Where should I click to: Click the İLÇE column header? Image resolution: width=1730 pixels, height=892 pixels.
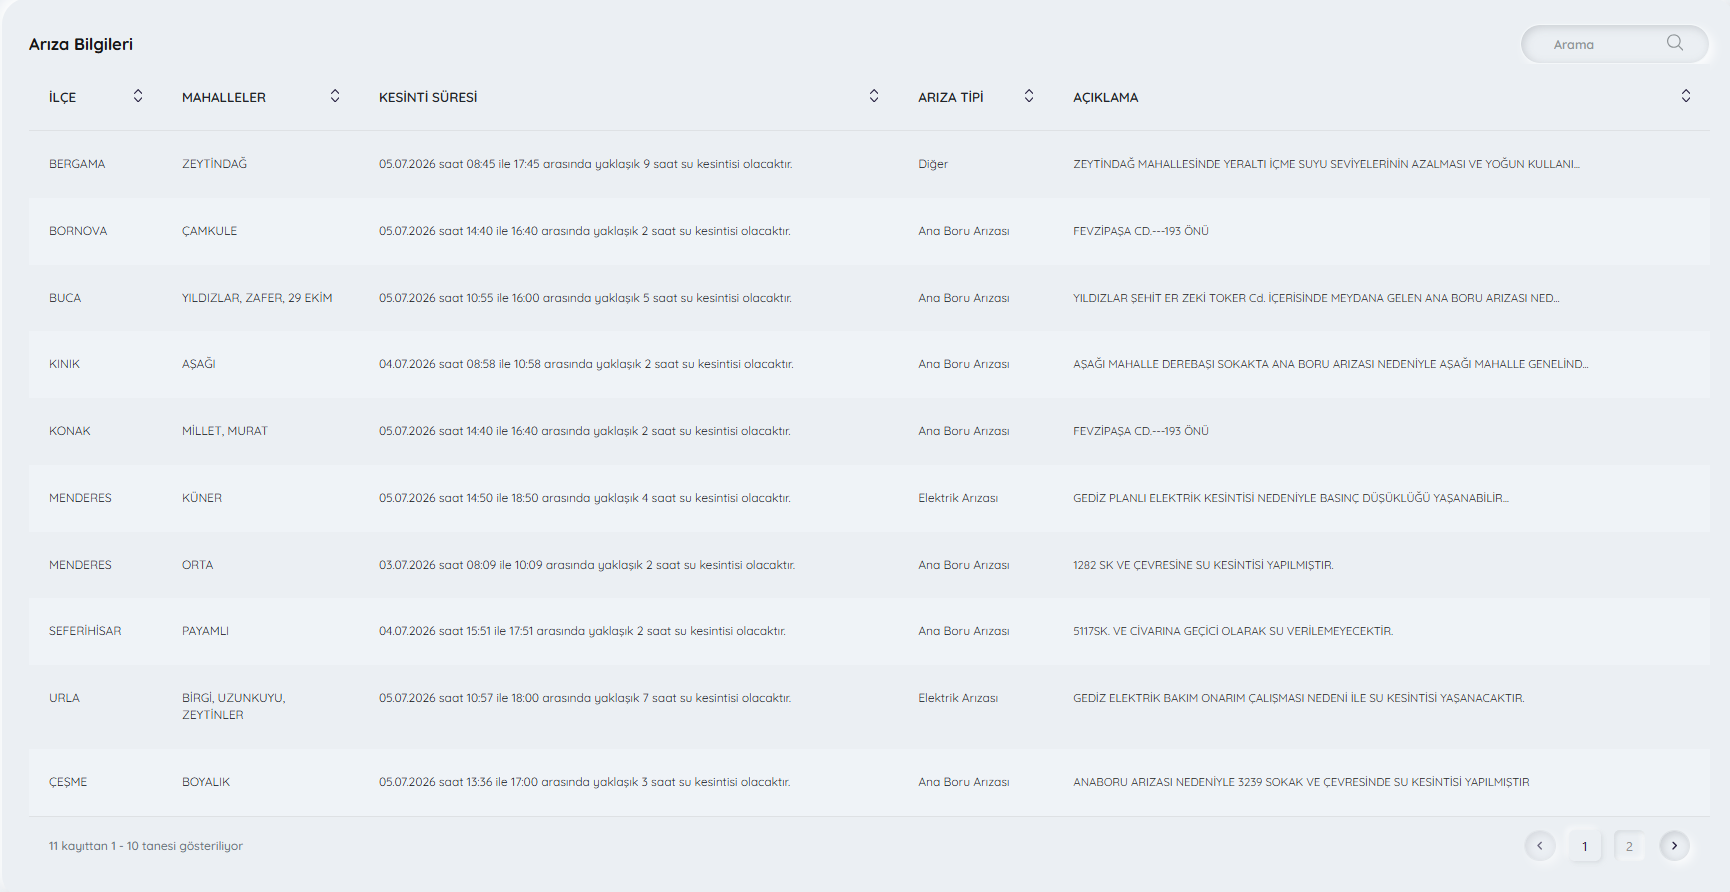click(63, 97)
